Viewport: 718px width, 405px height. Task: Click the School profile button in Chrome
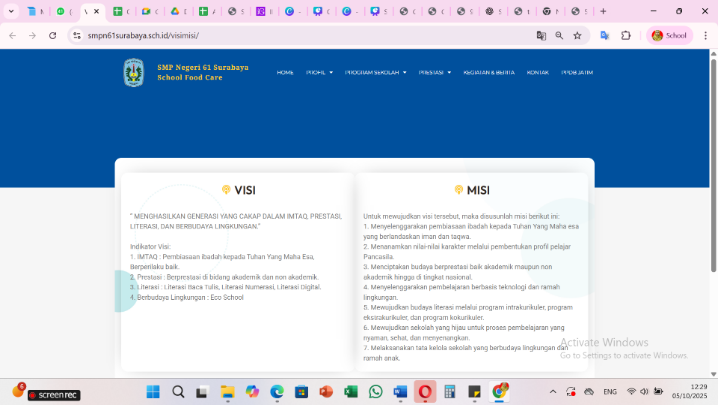pos(670,35)
